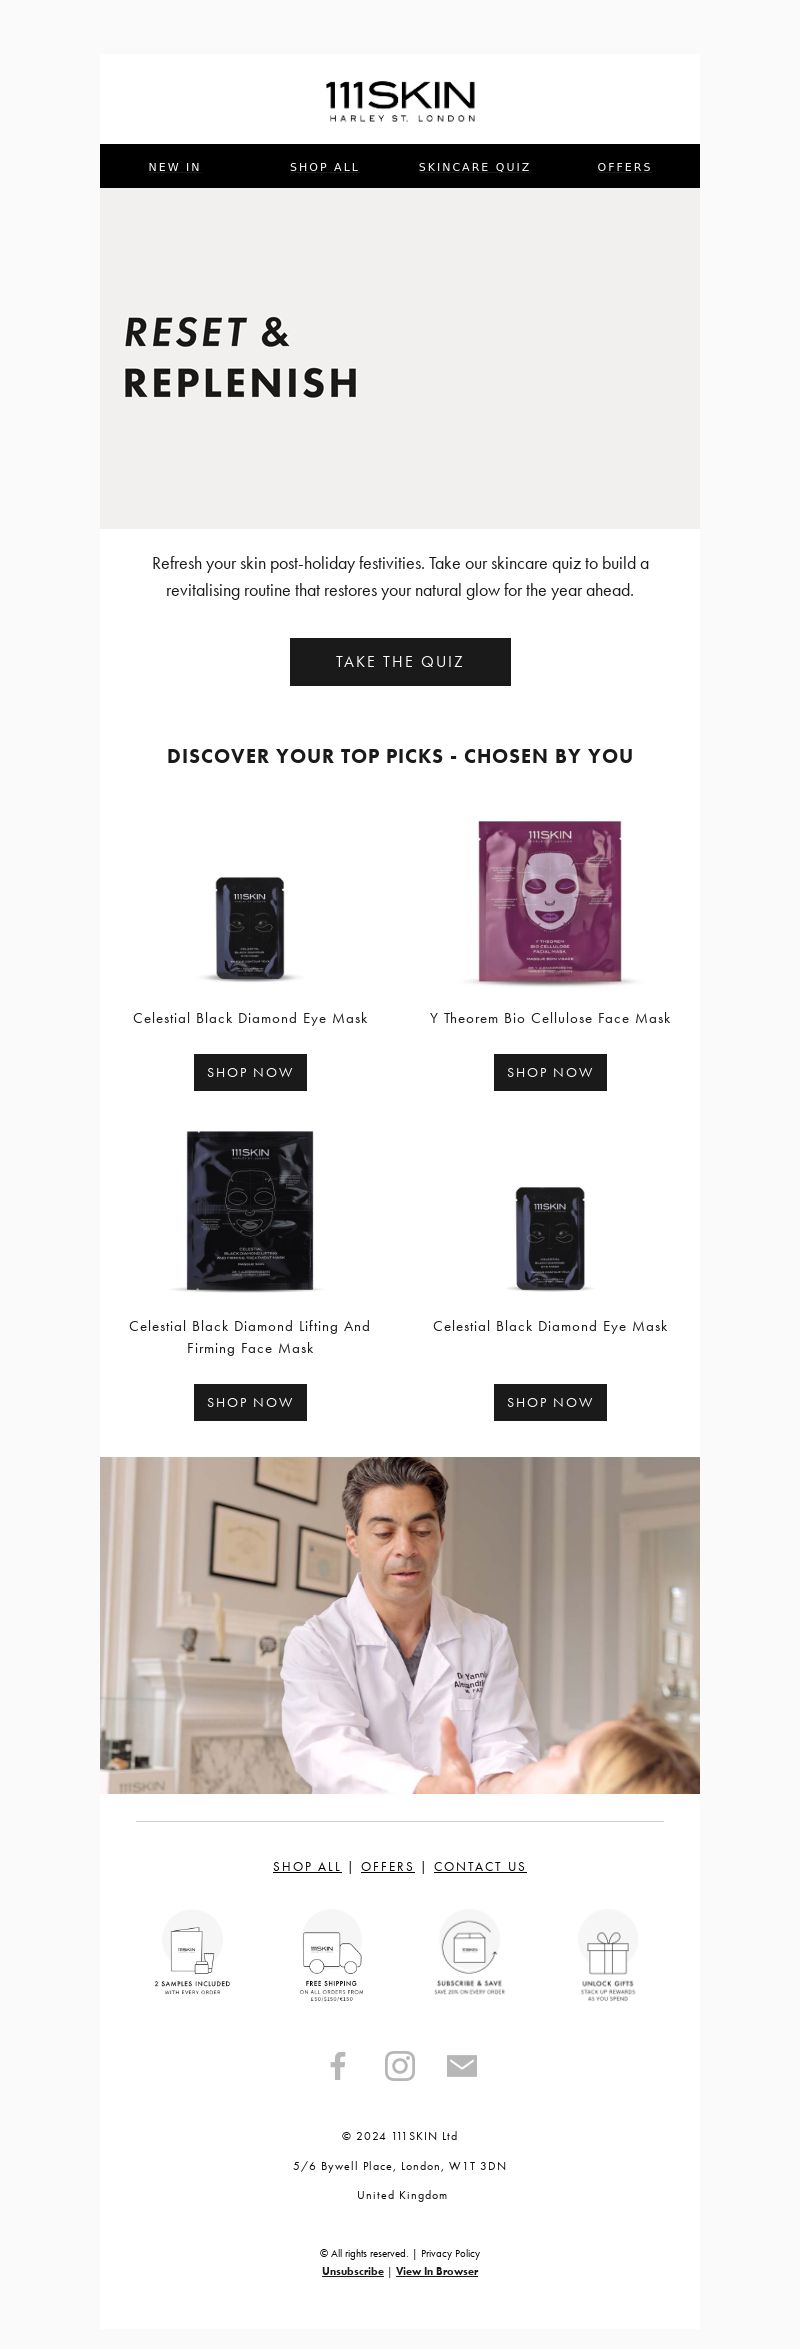Click the email envelope icon
This screenshot has width=800, height=2349.
click(x=461, y=2066)
